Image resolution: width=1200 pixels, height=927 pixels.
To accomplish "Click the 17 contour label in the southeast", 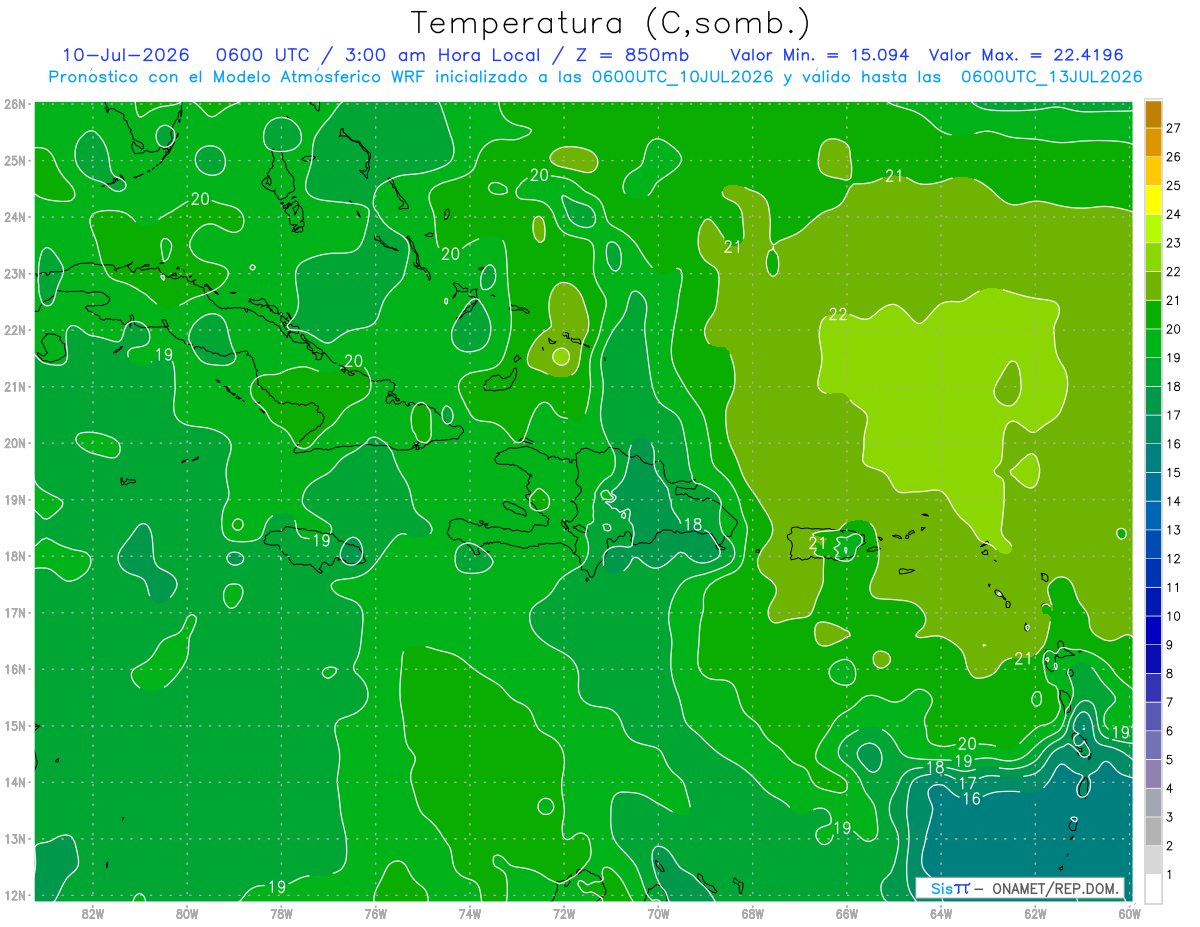I will pos(967,783).
